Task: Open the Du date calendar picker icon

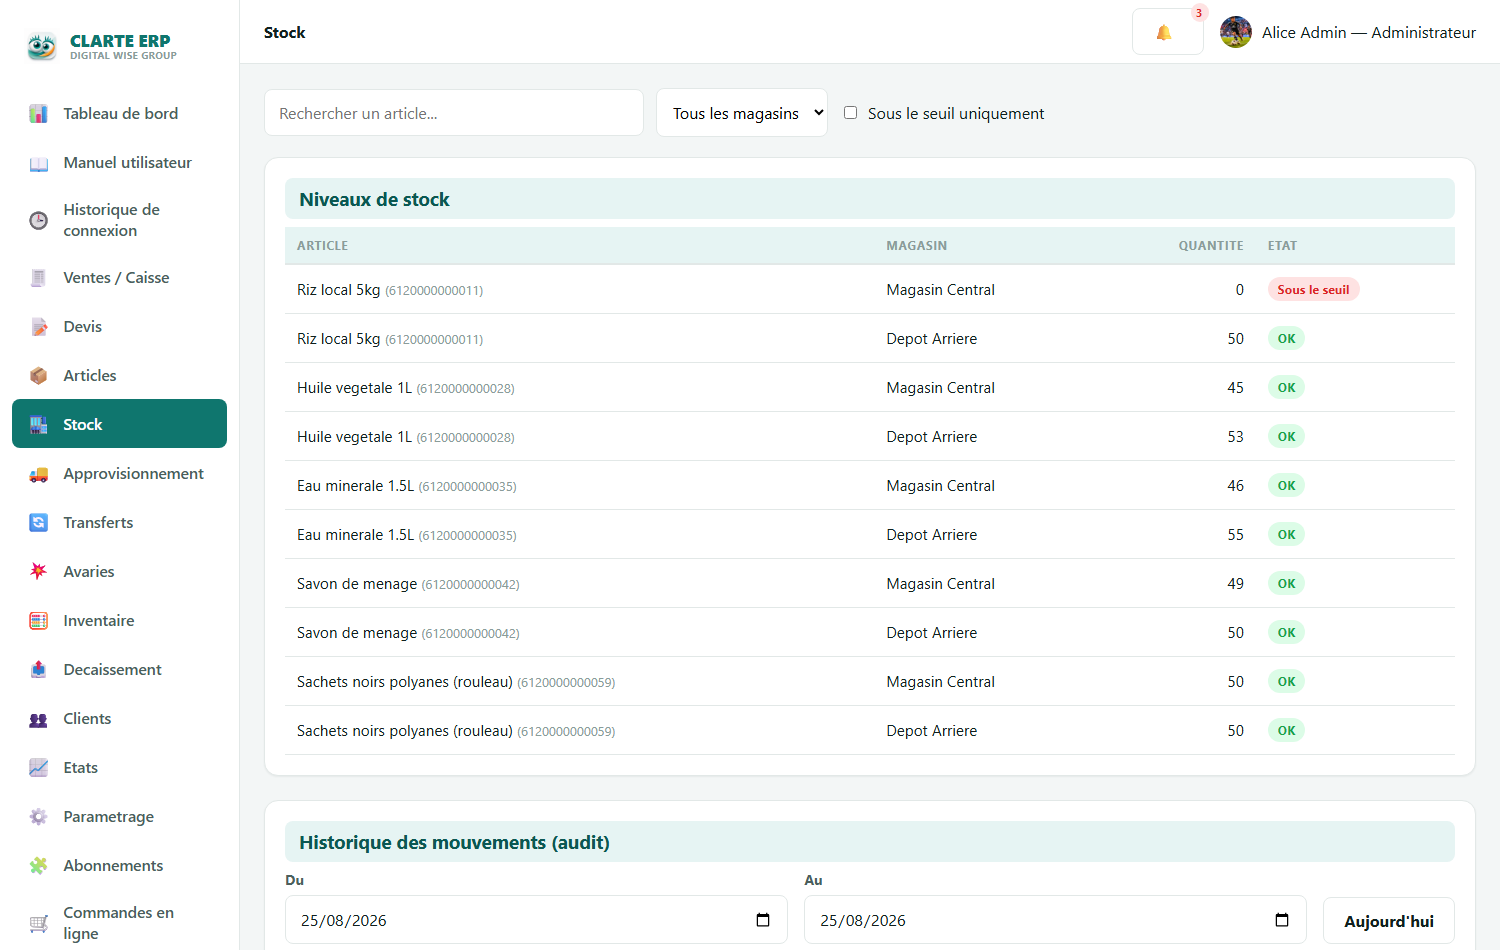Action: click(763, 920)
